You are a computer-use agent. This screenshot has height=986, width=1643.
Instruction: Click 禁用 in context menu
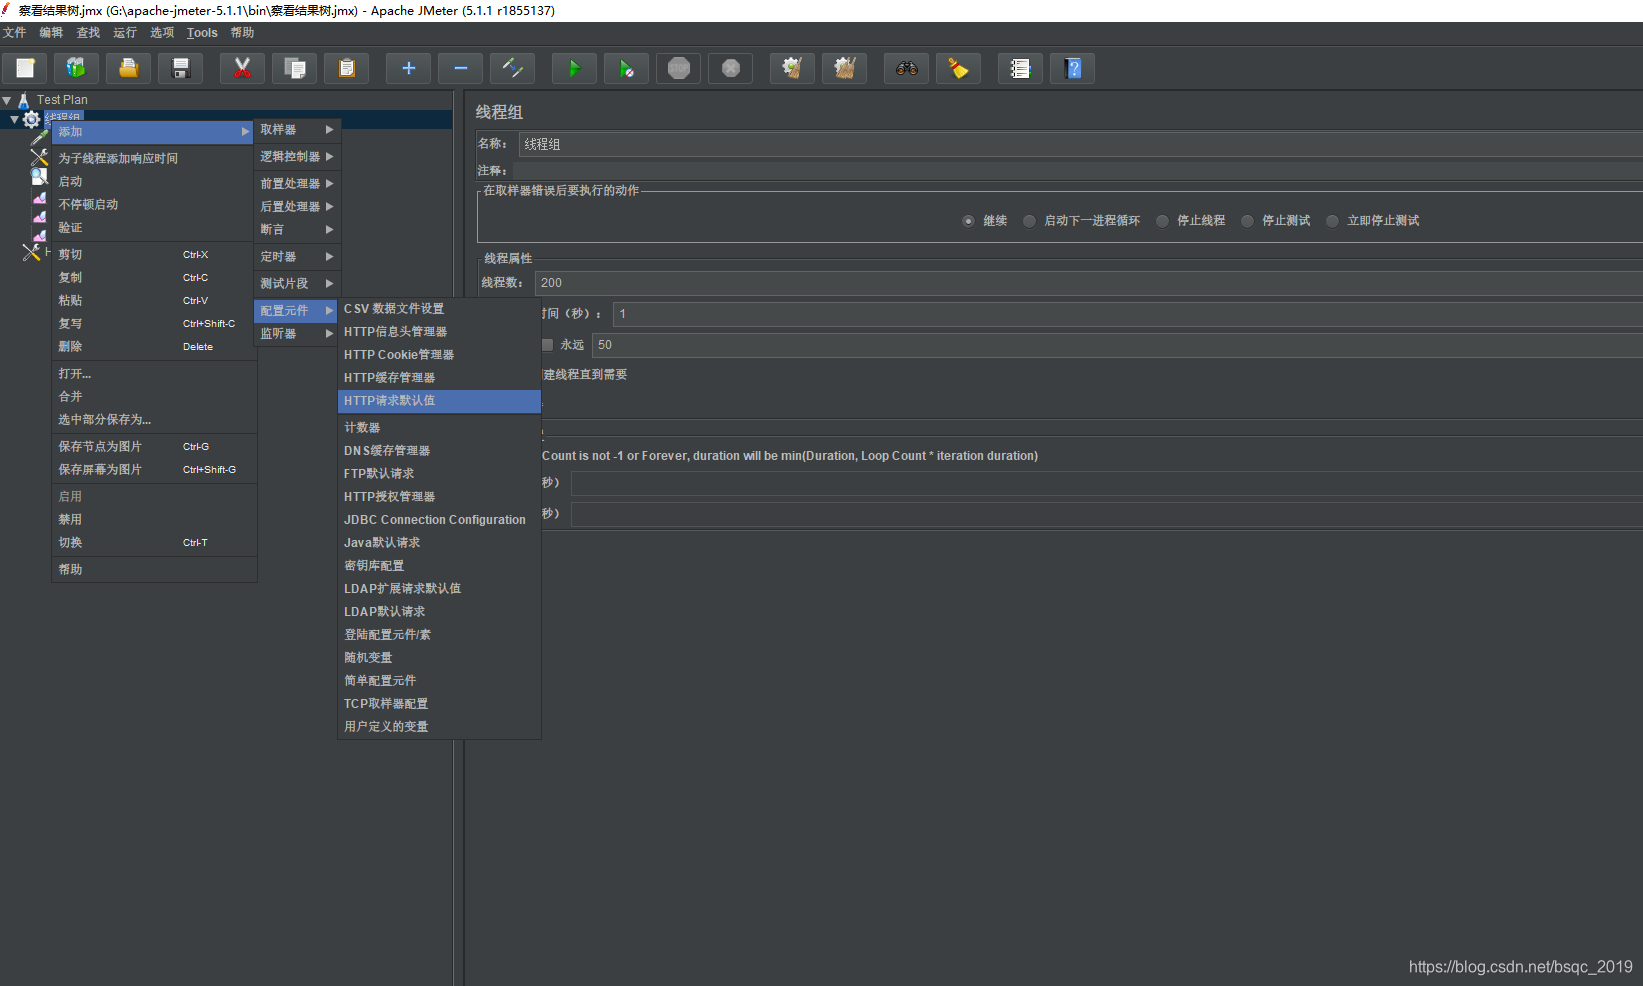(154, 520)
